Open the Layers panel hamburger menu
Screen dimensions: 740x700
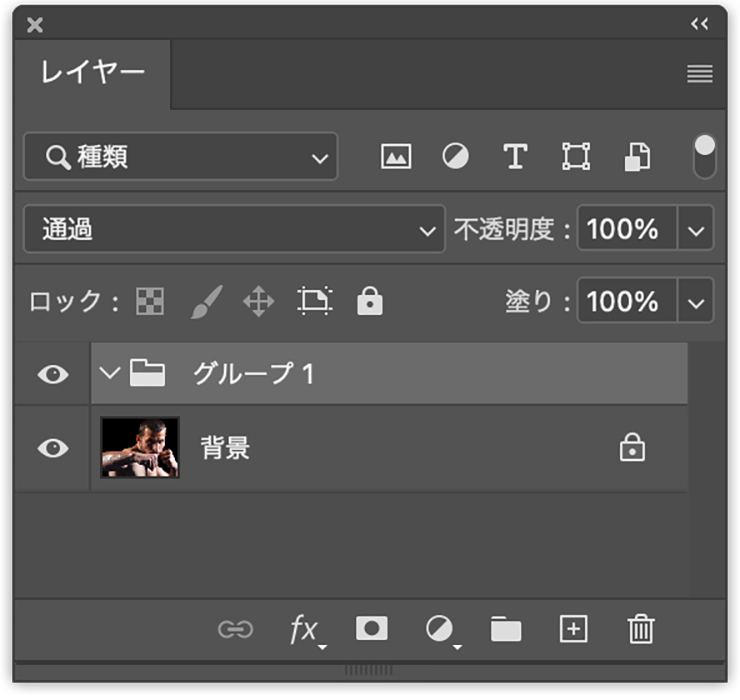pyautogui.click(x=700, y=74)
